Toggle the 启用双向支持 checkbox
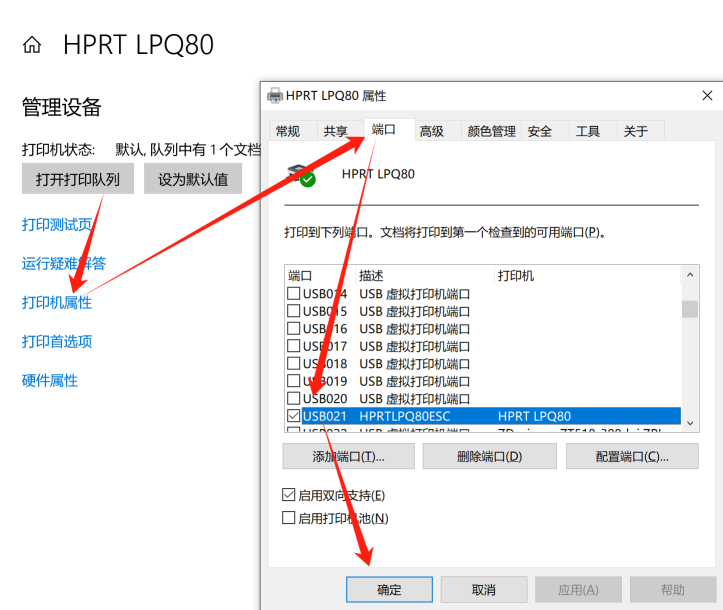Screen dimensions: 723x610 click(x=289, y=495)
